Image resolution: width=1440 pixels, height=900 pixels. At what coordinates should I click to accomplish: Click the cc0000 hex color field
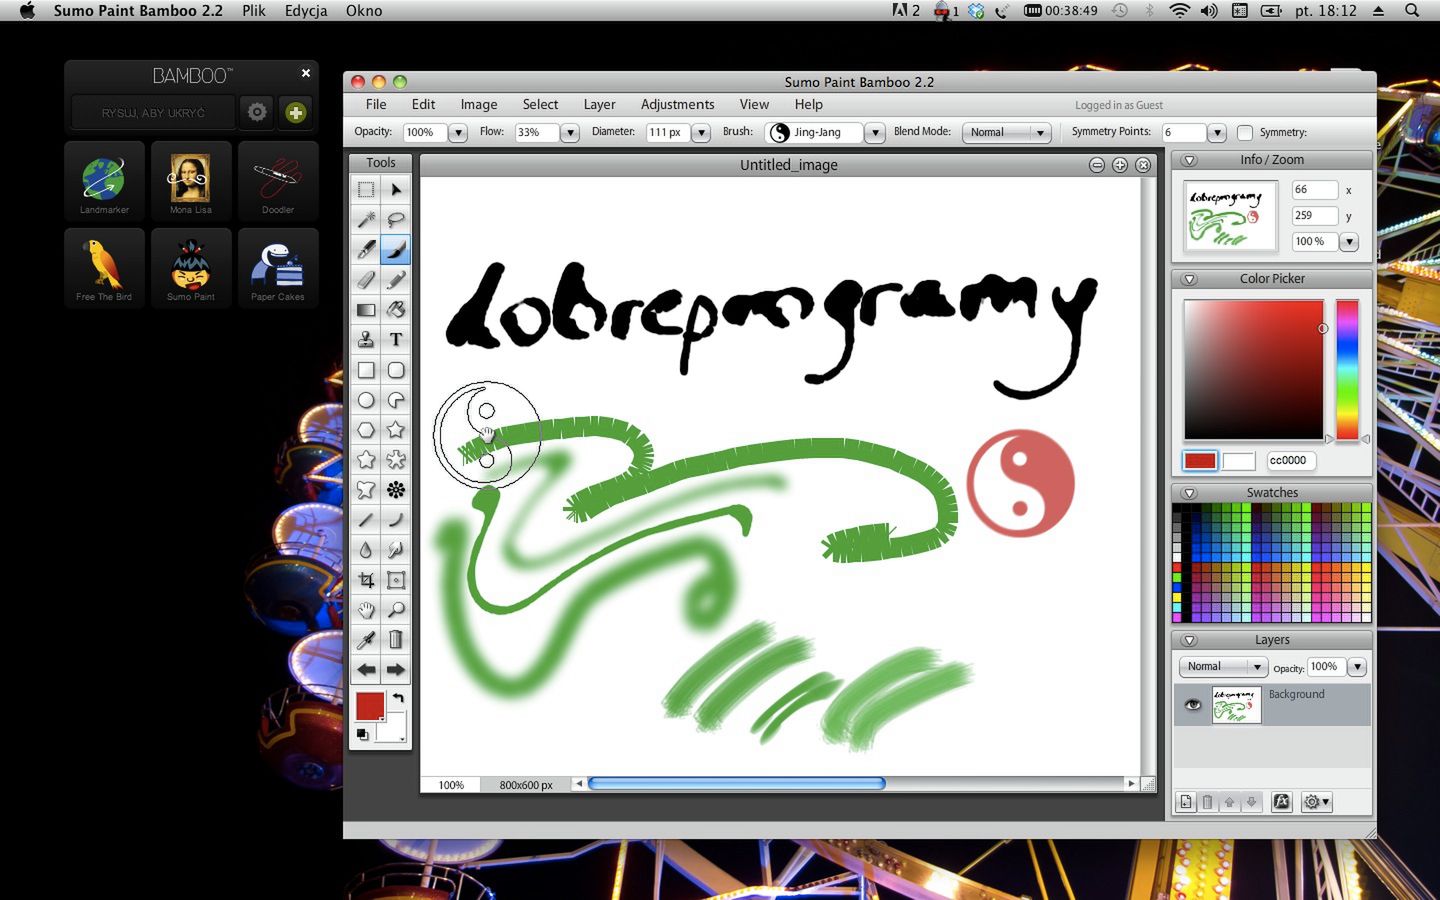[1291, 460]
